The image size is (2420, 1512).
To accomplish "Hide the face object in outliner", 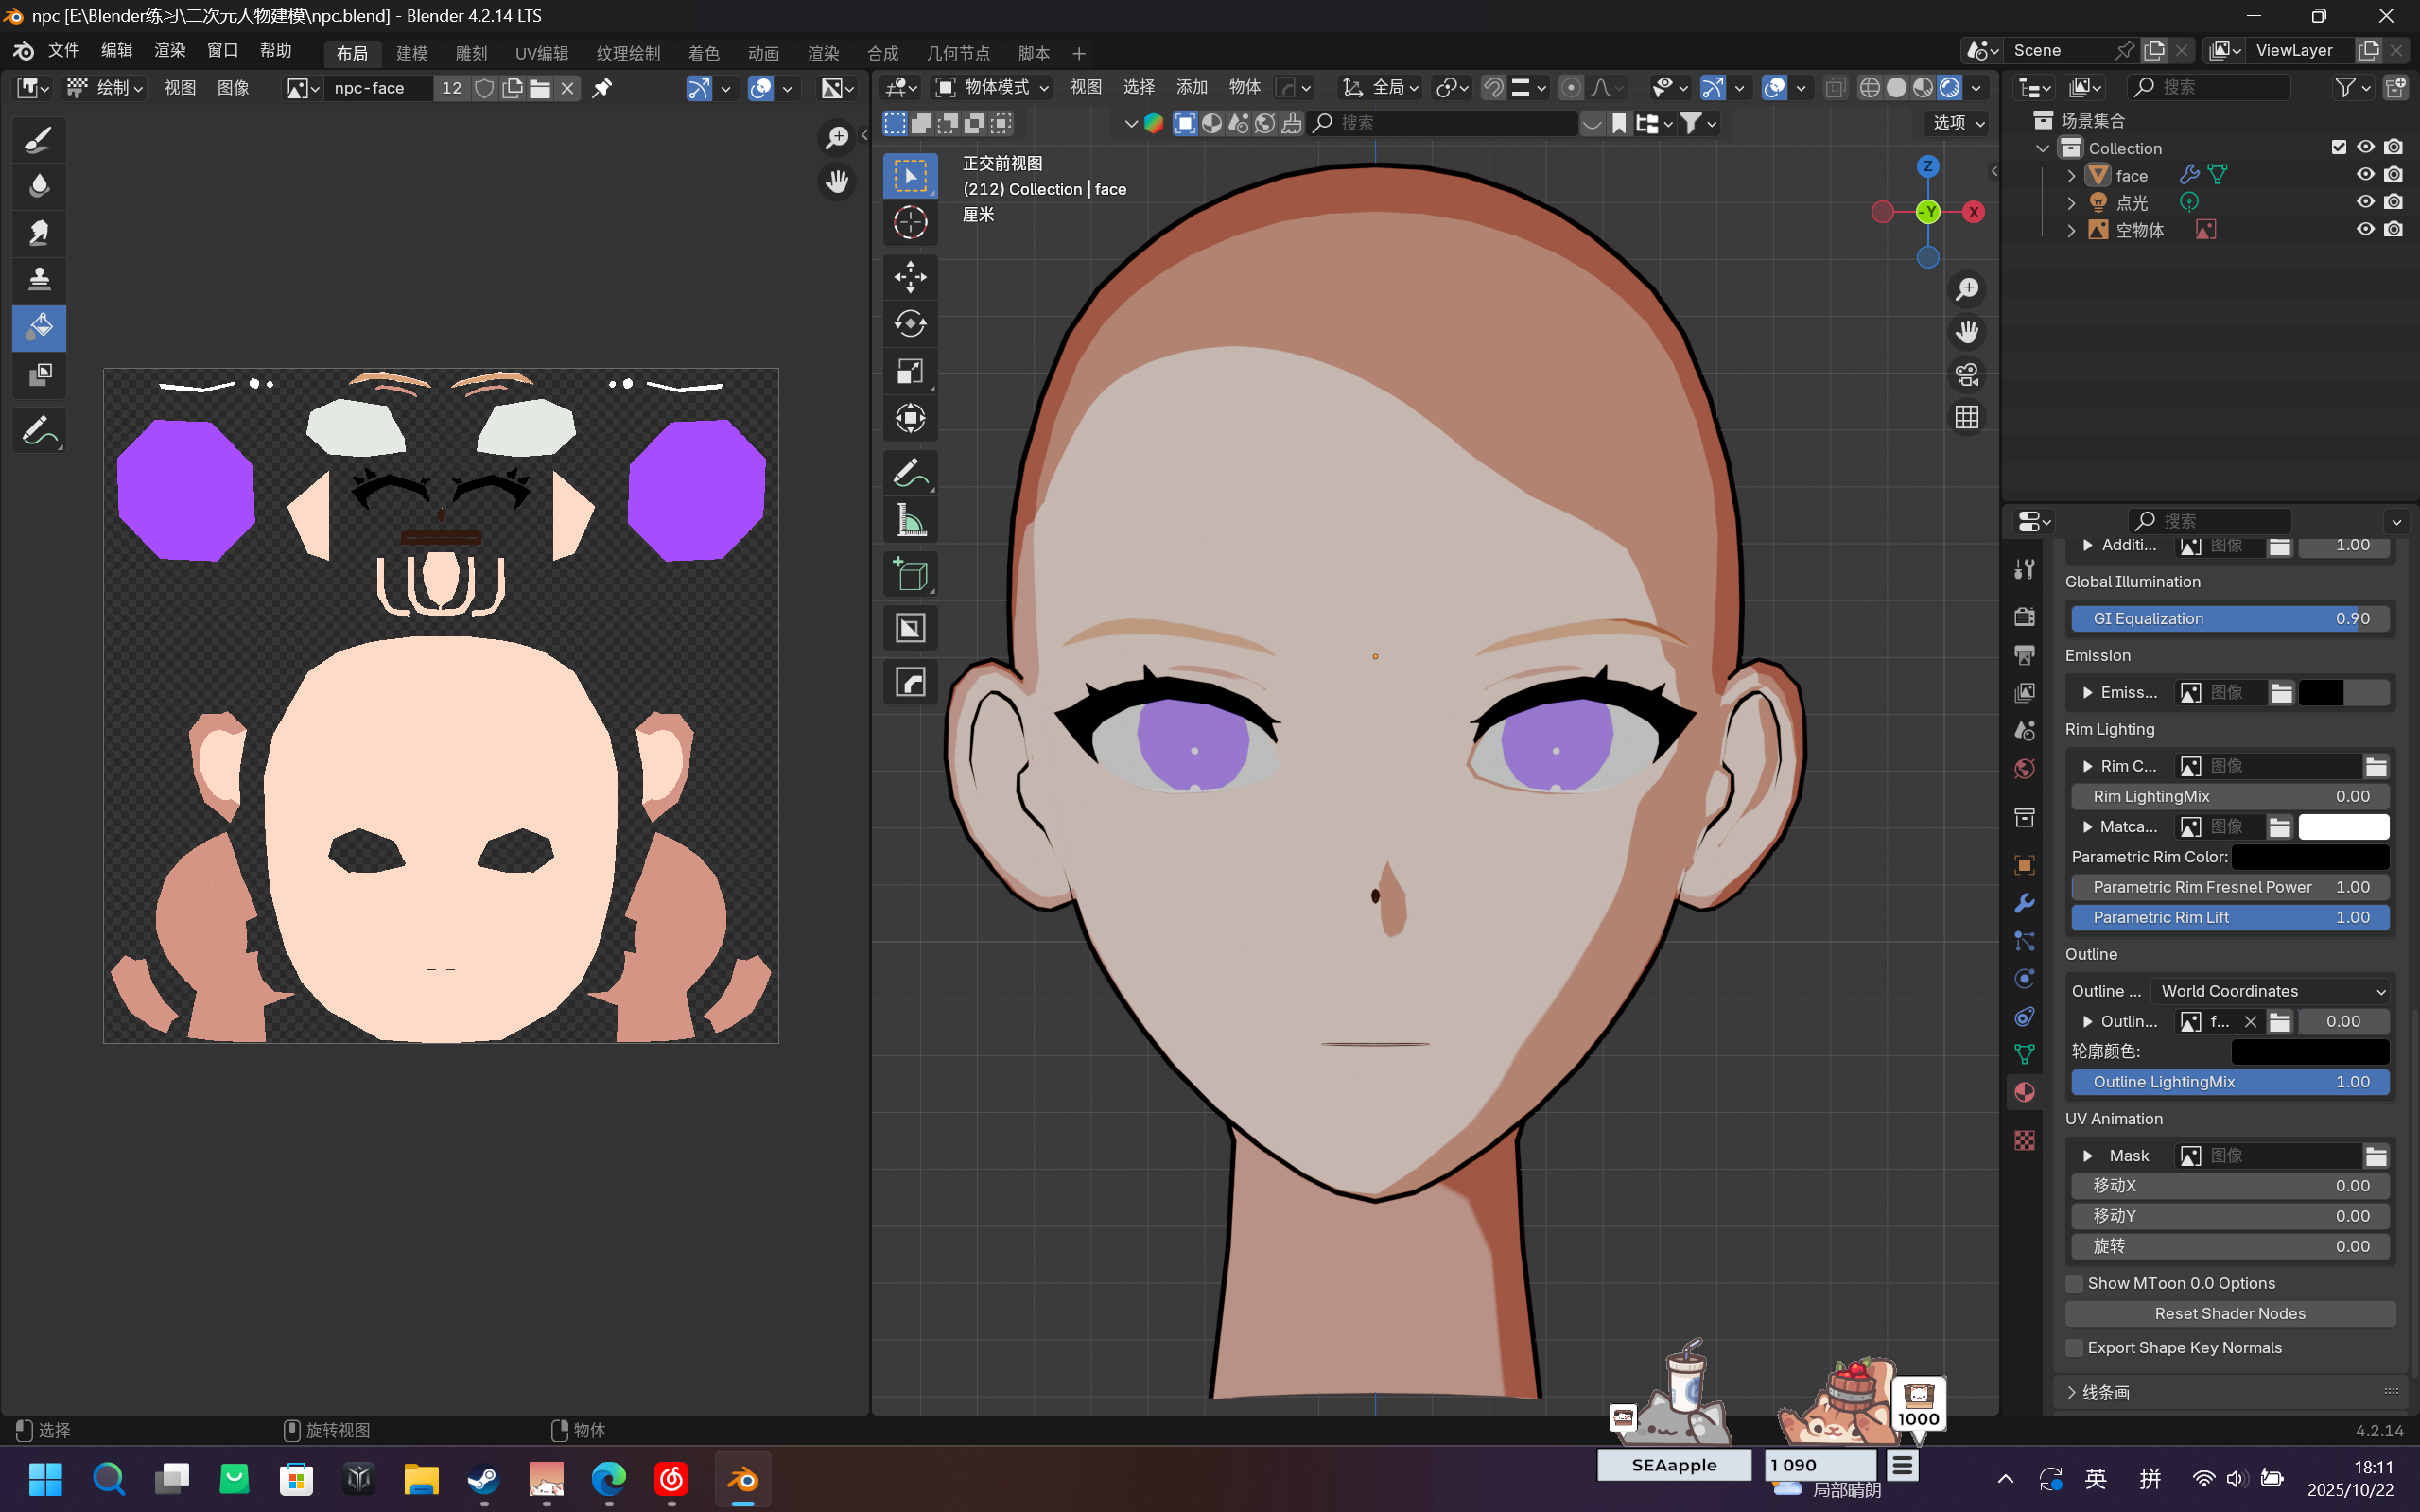I will pyautogui.click(x=2364, y=175).
